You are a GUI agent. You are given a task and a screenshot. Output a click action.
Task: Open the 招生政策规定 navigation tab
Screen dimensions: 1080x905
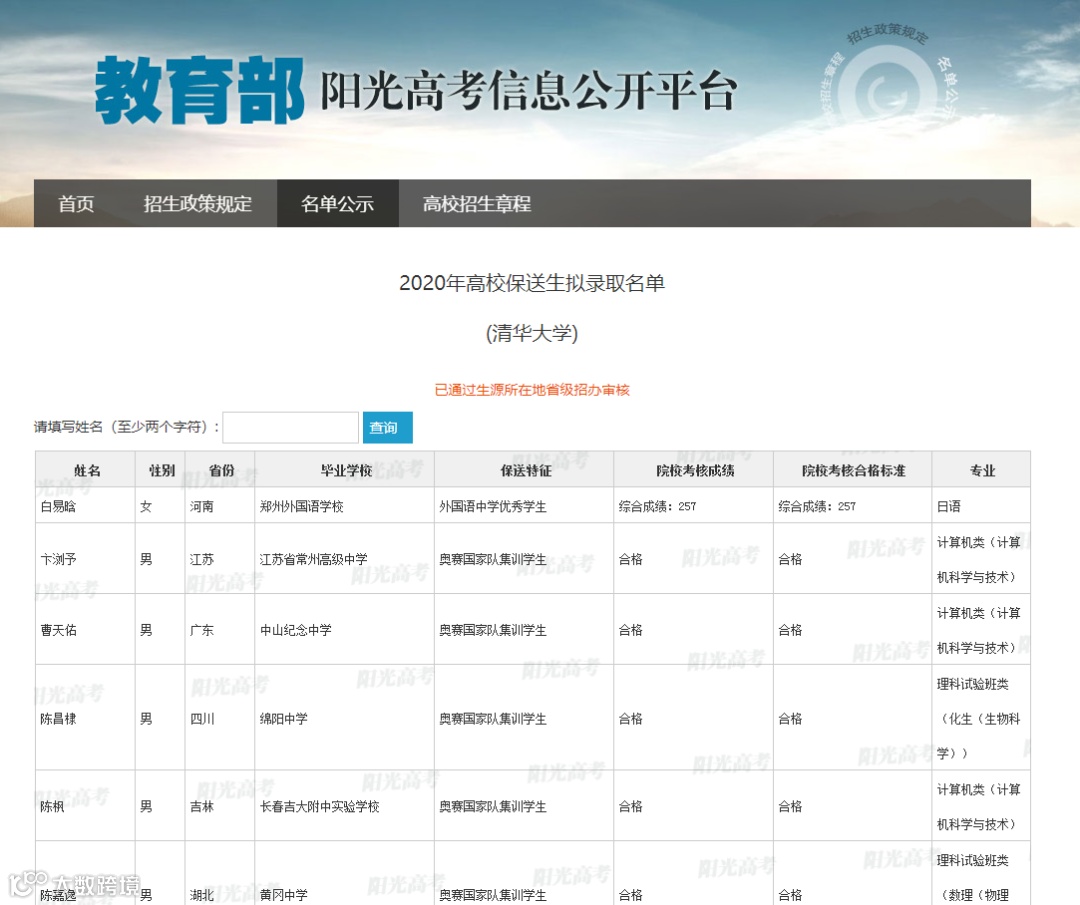click(198, 204)
